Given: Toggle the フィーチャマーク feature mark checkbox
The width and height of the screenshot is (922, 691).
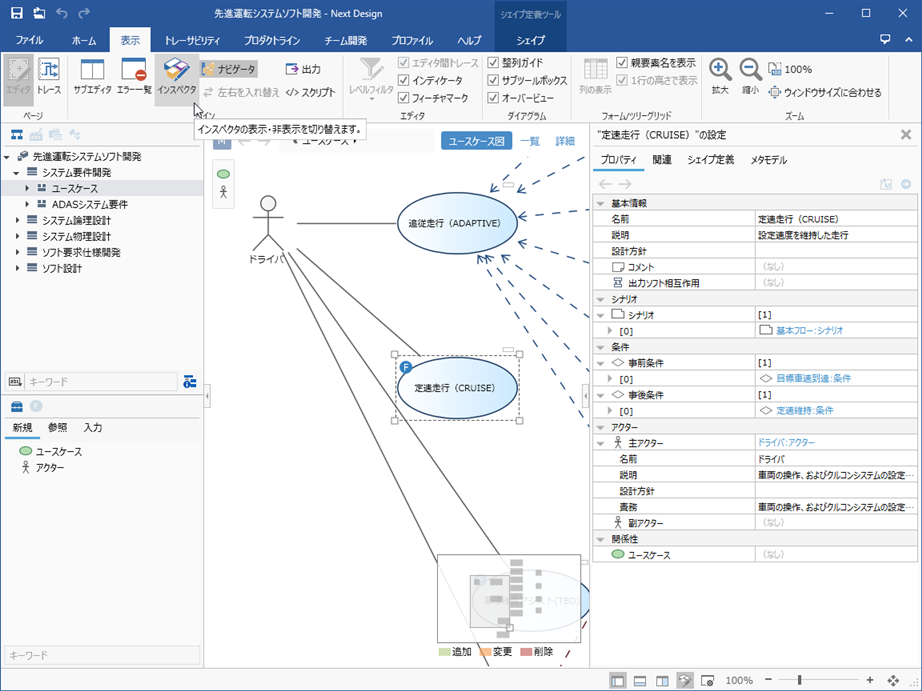Looking at the screenshot, I should coord(404,98).
